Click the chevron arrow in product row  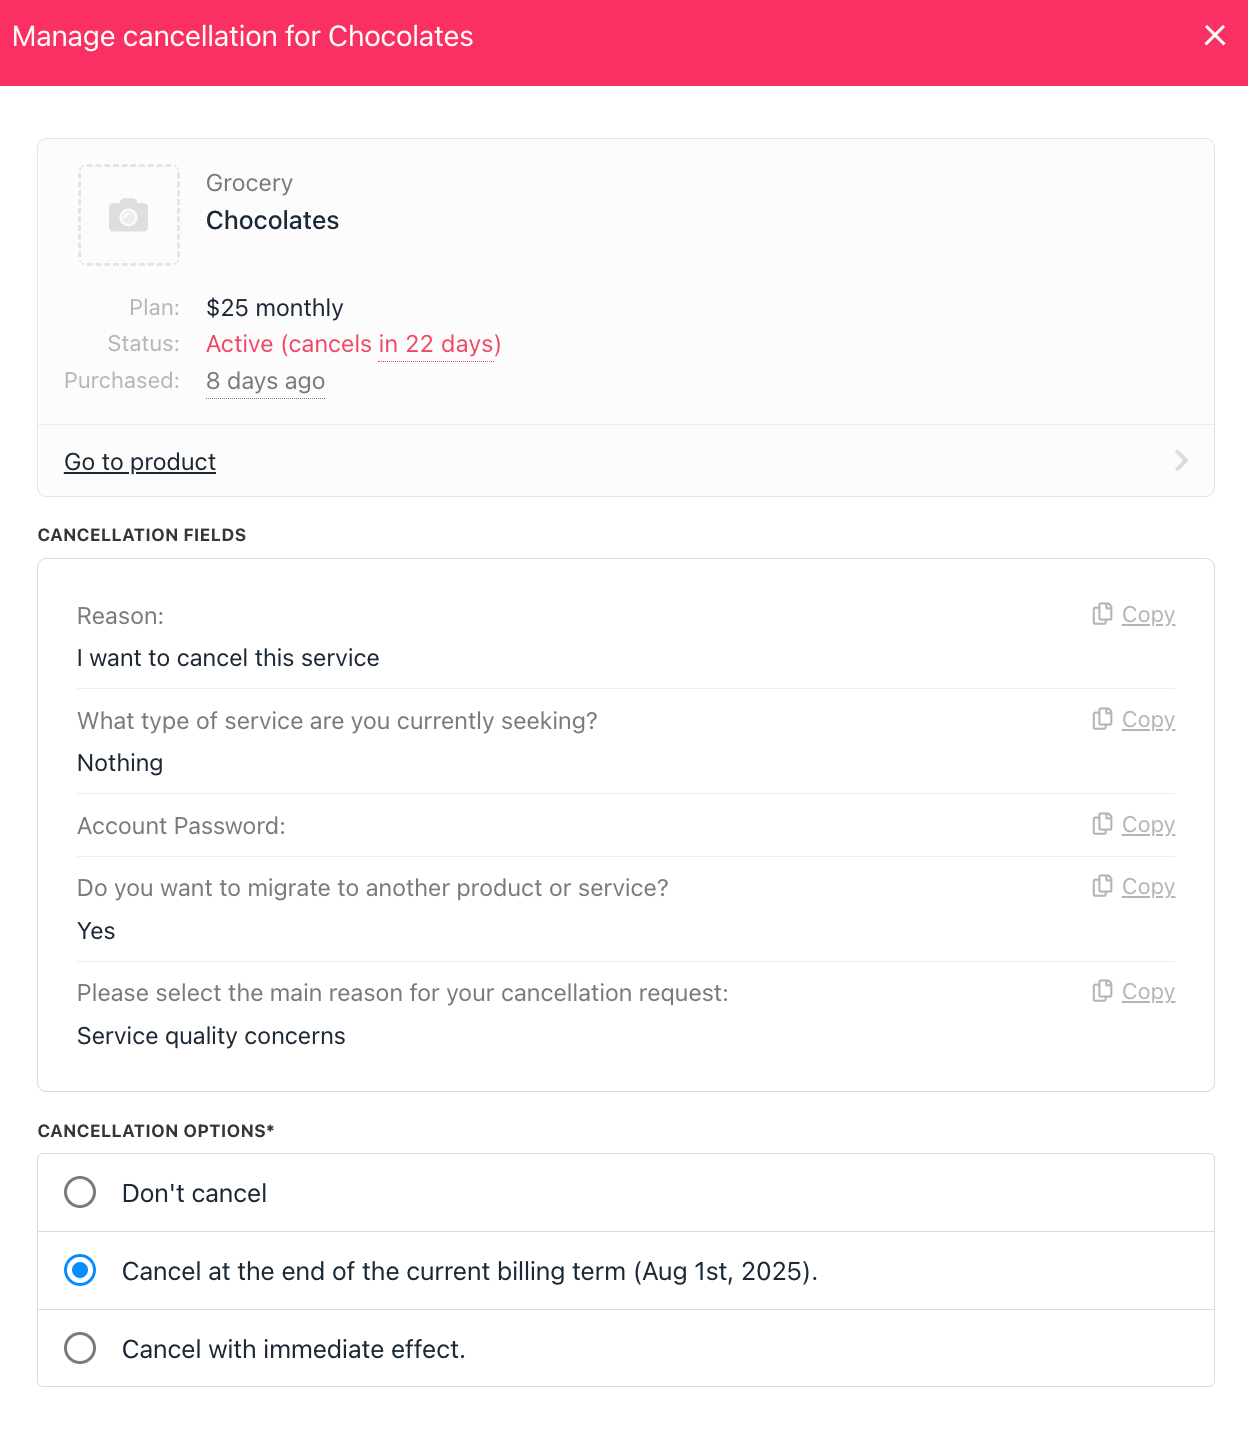click(1181, 460)
